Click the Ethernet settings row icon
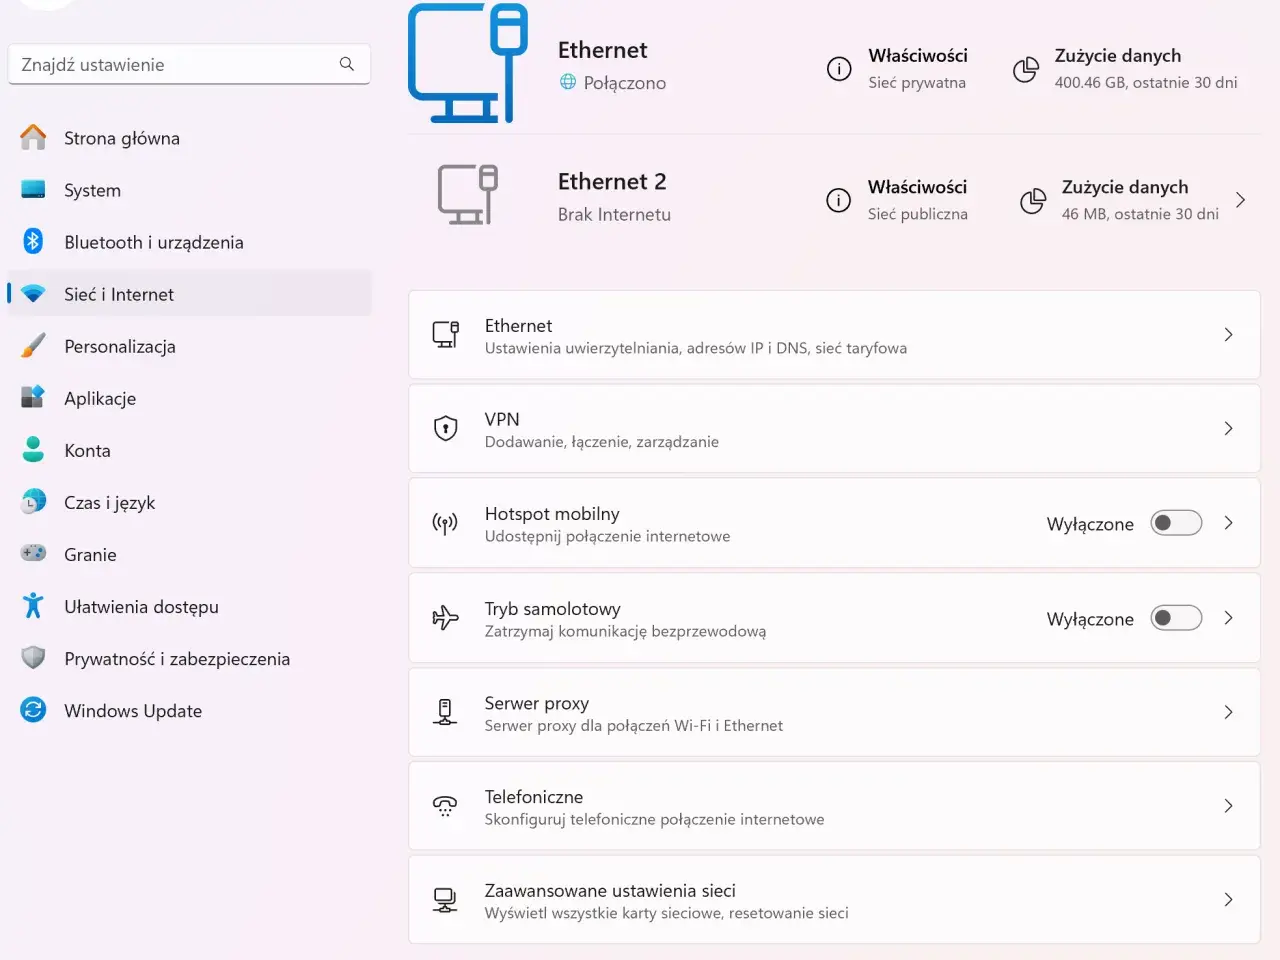The height and width of the screenshot is (960, 1280). point(445,335)
